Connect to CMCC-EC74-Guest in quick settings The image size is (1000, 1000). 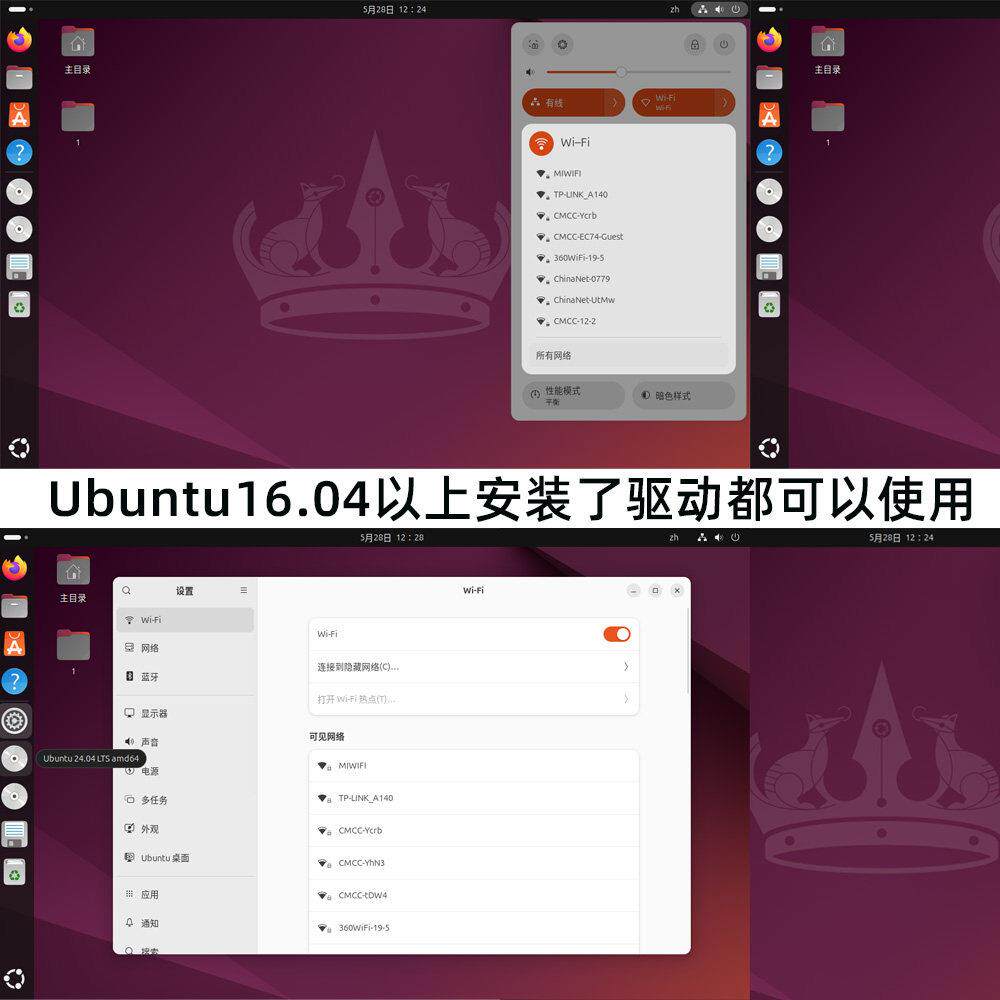pyautogui.click(x=628, y=237)
